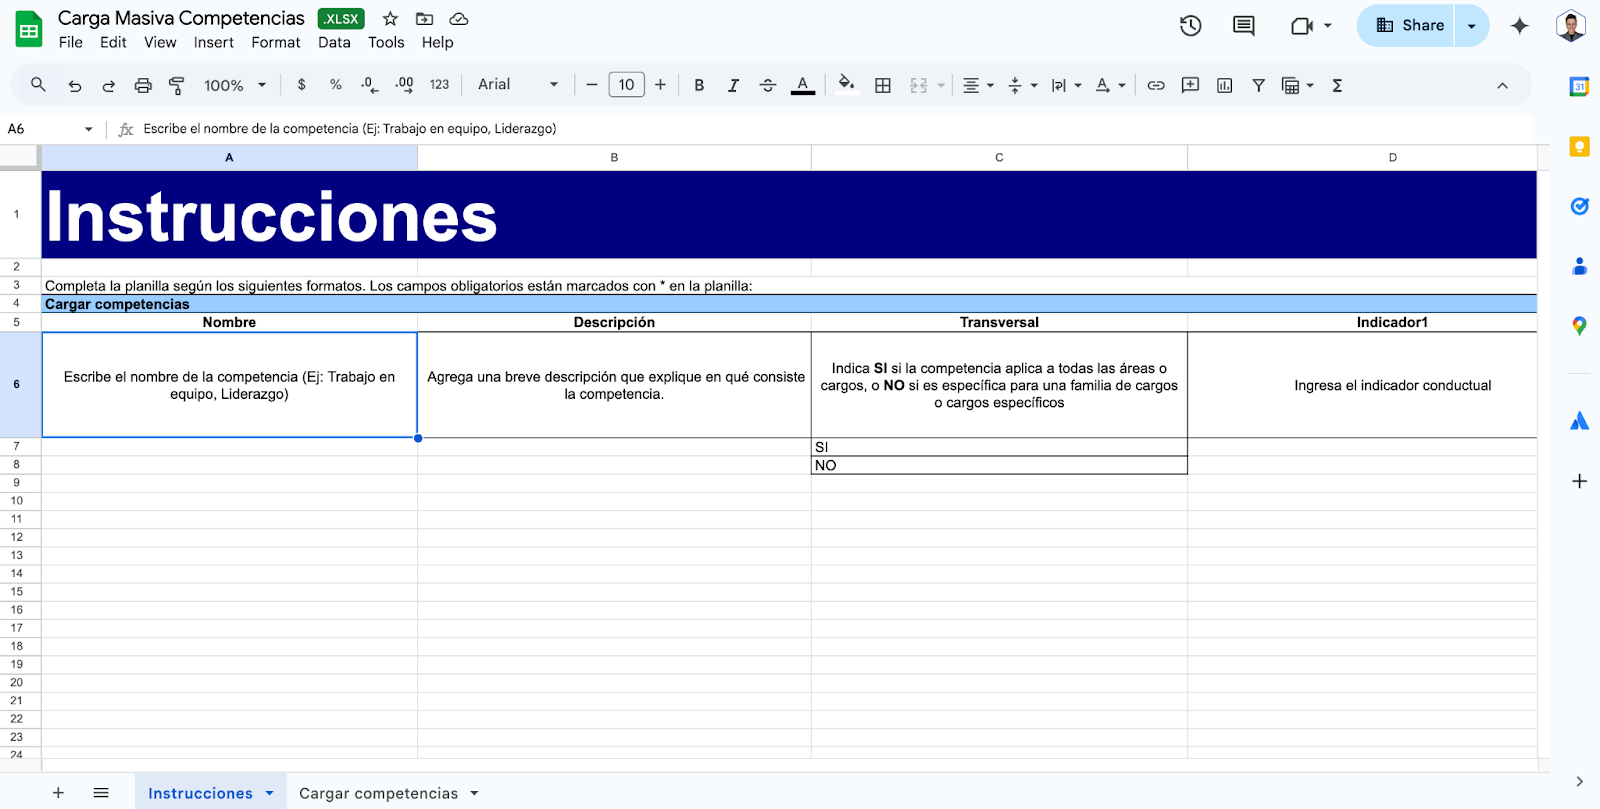Expand the 100% zoom dropdown

tap(235, 85)
